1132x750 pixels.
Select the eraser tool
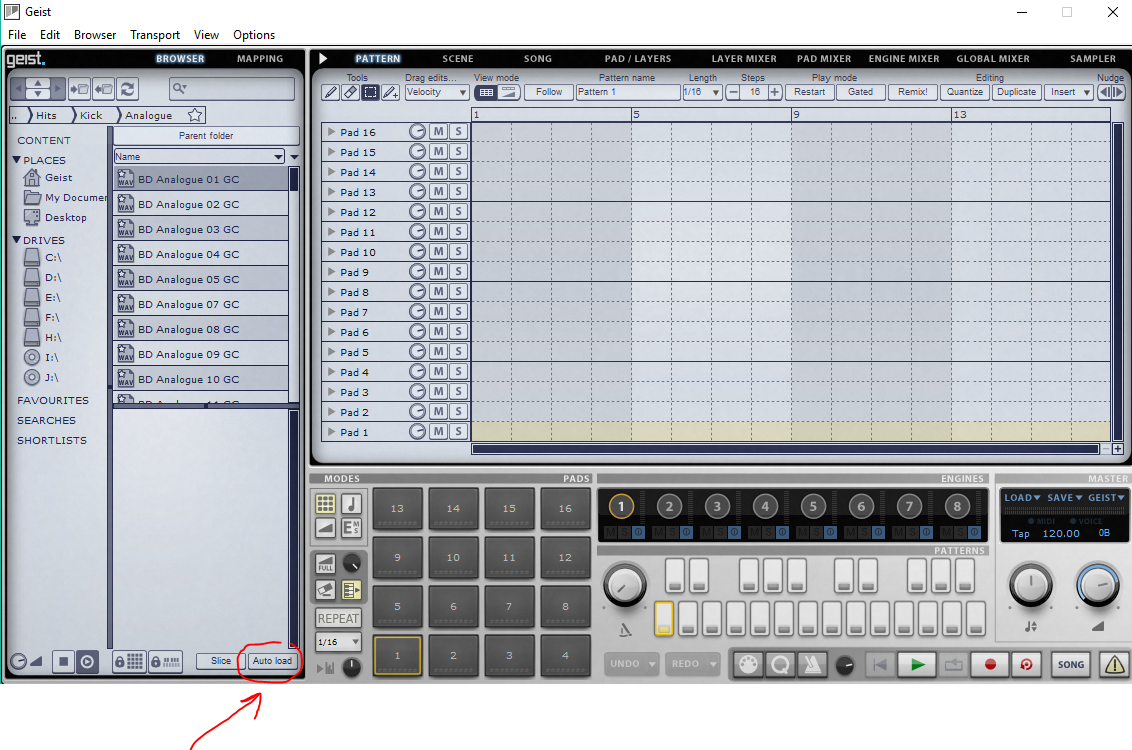click(x=350, y=92)
